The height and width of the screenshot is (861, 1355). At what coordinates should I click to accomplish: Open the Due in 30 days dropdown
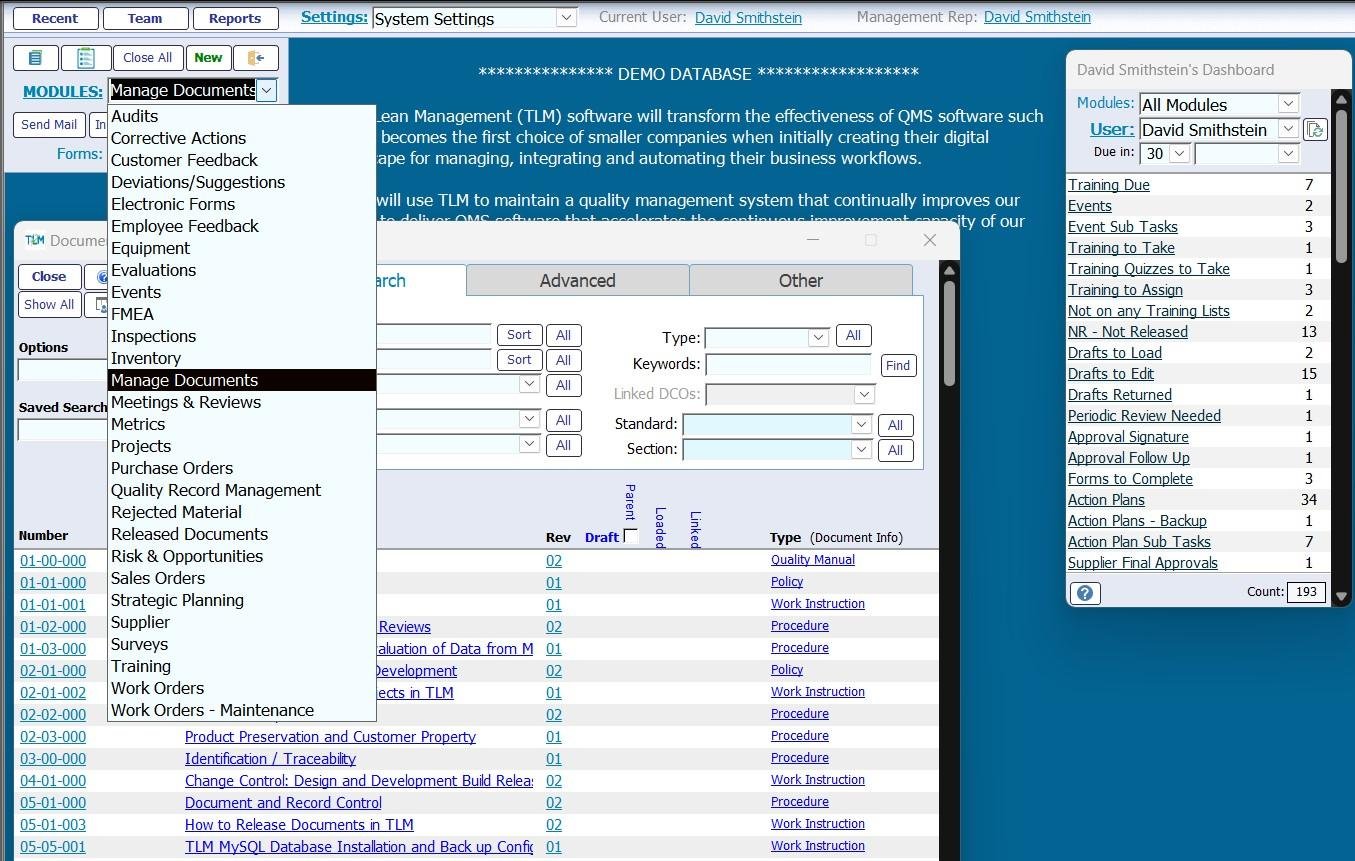tap(1179, 154)
